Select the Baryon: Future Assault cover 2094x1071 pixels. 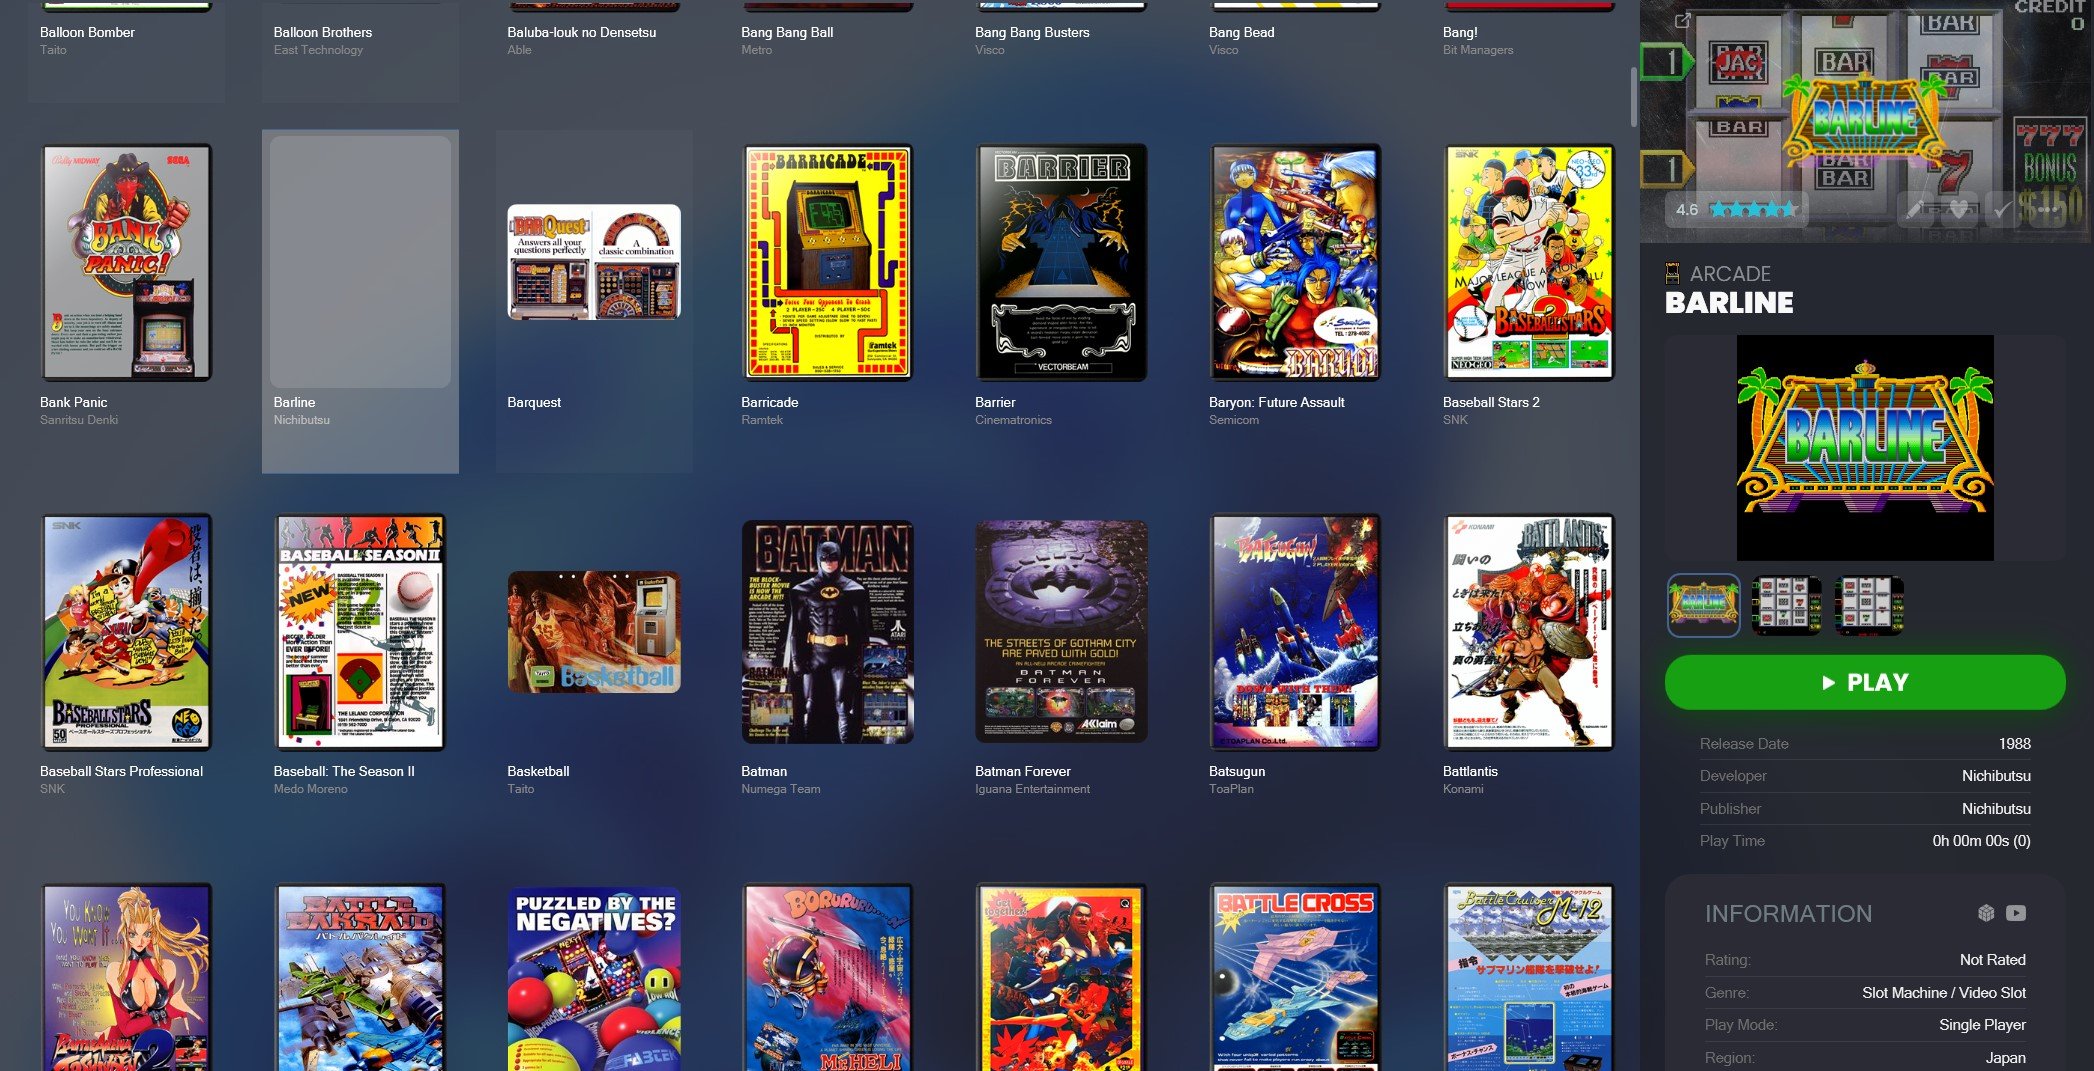1296,262
